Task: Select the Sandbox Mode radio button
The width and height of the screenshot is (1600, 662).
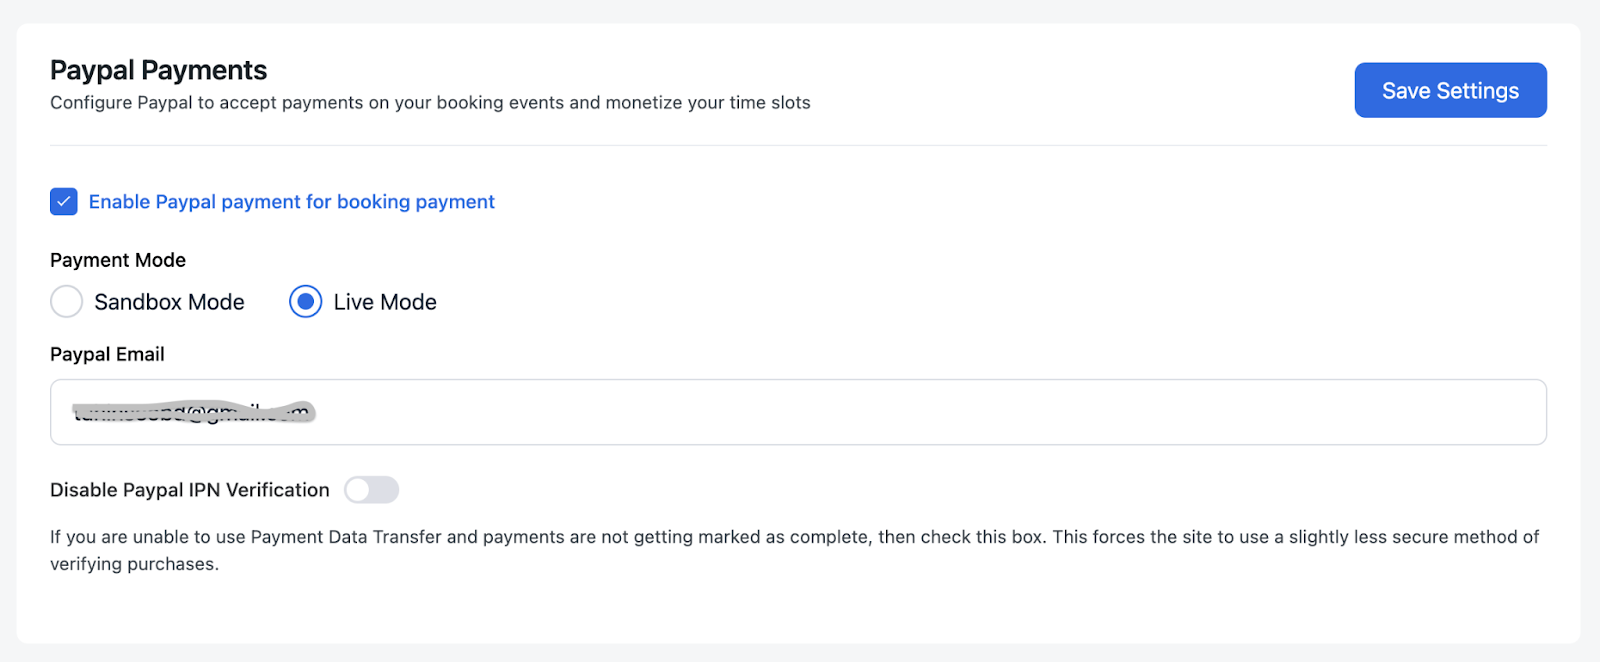Action: (x=66, y=301)
